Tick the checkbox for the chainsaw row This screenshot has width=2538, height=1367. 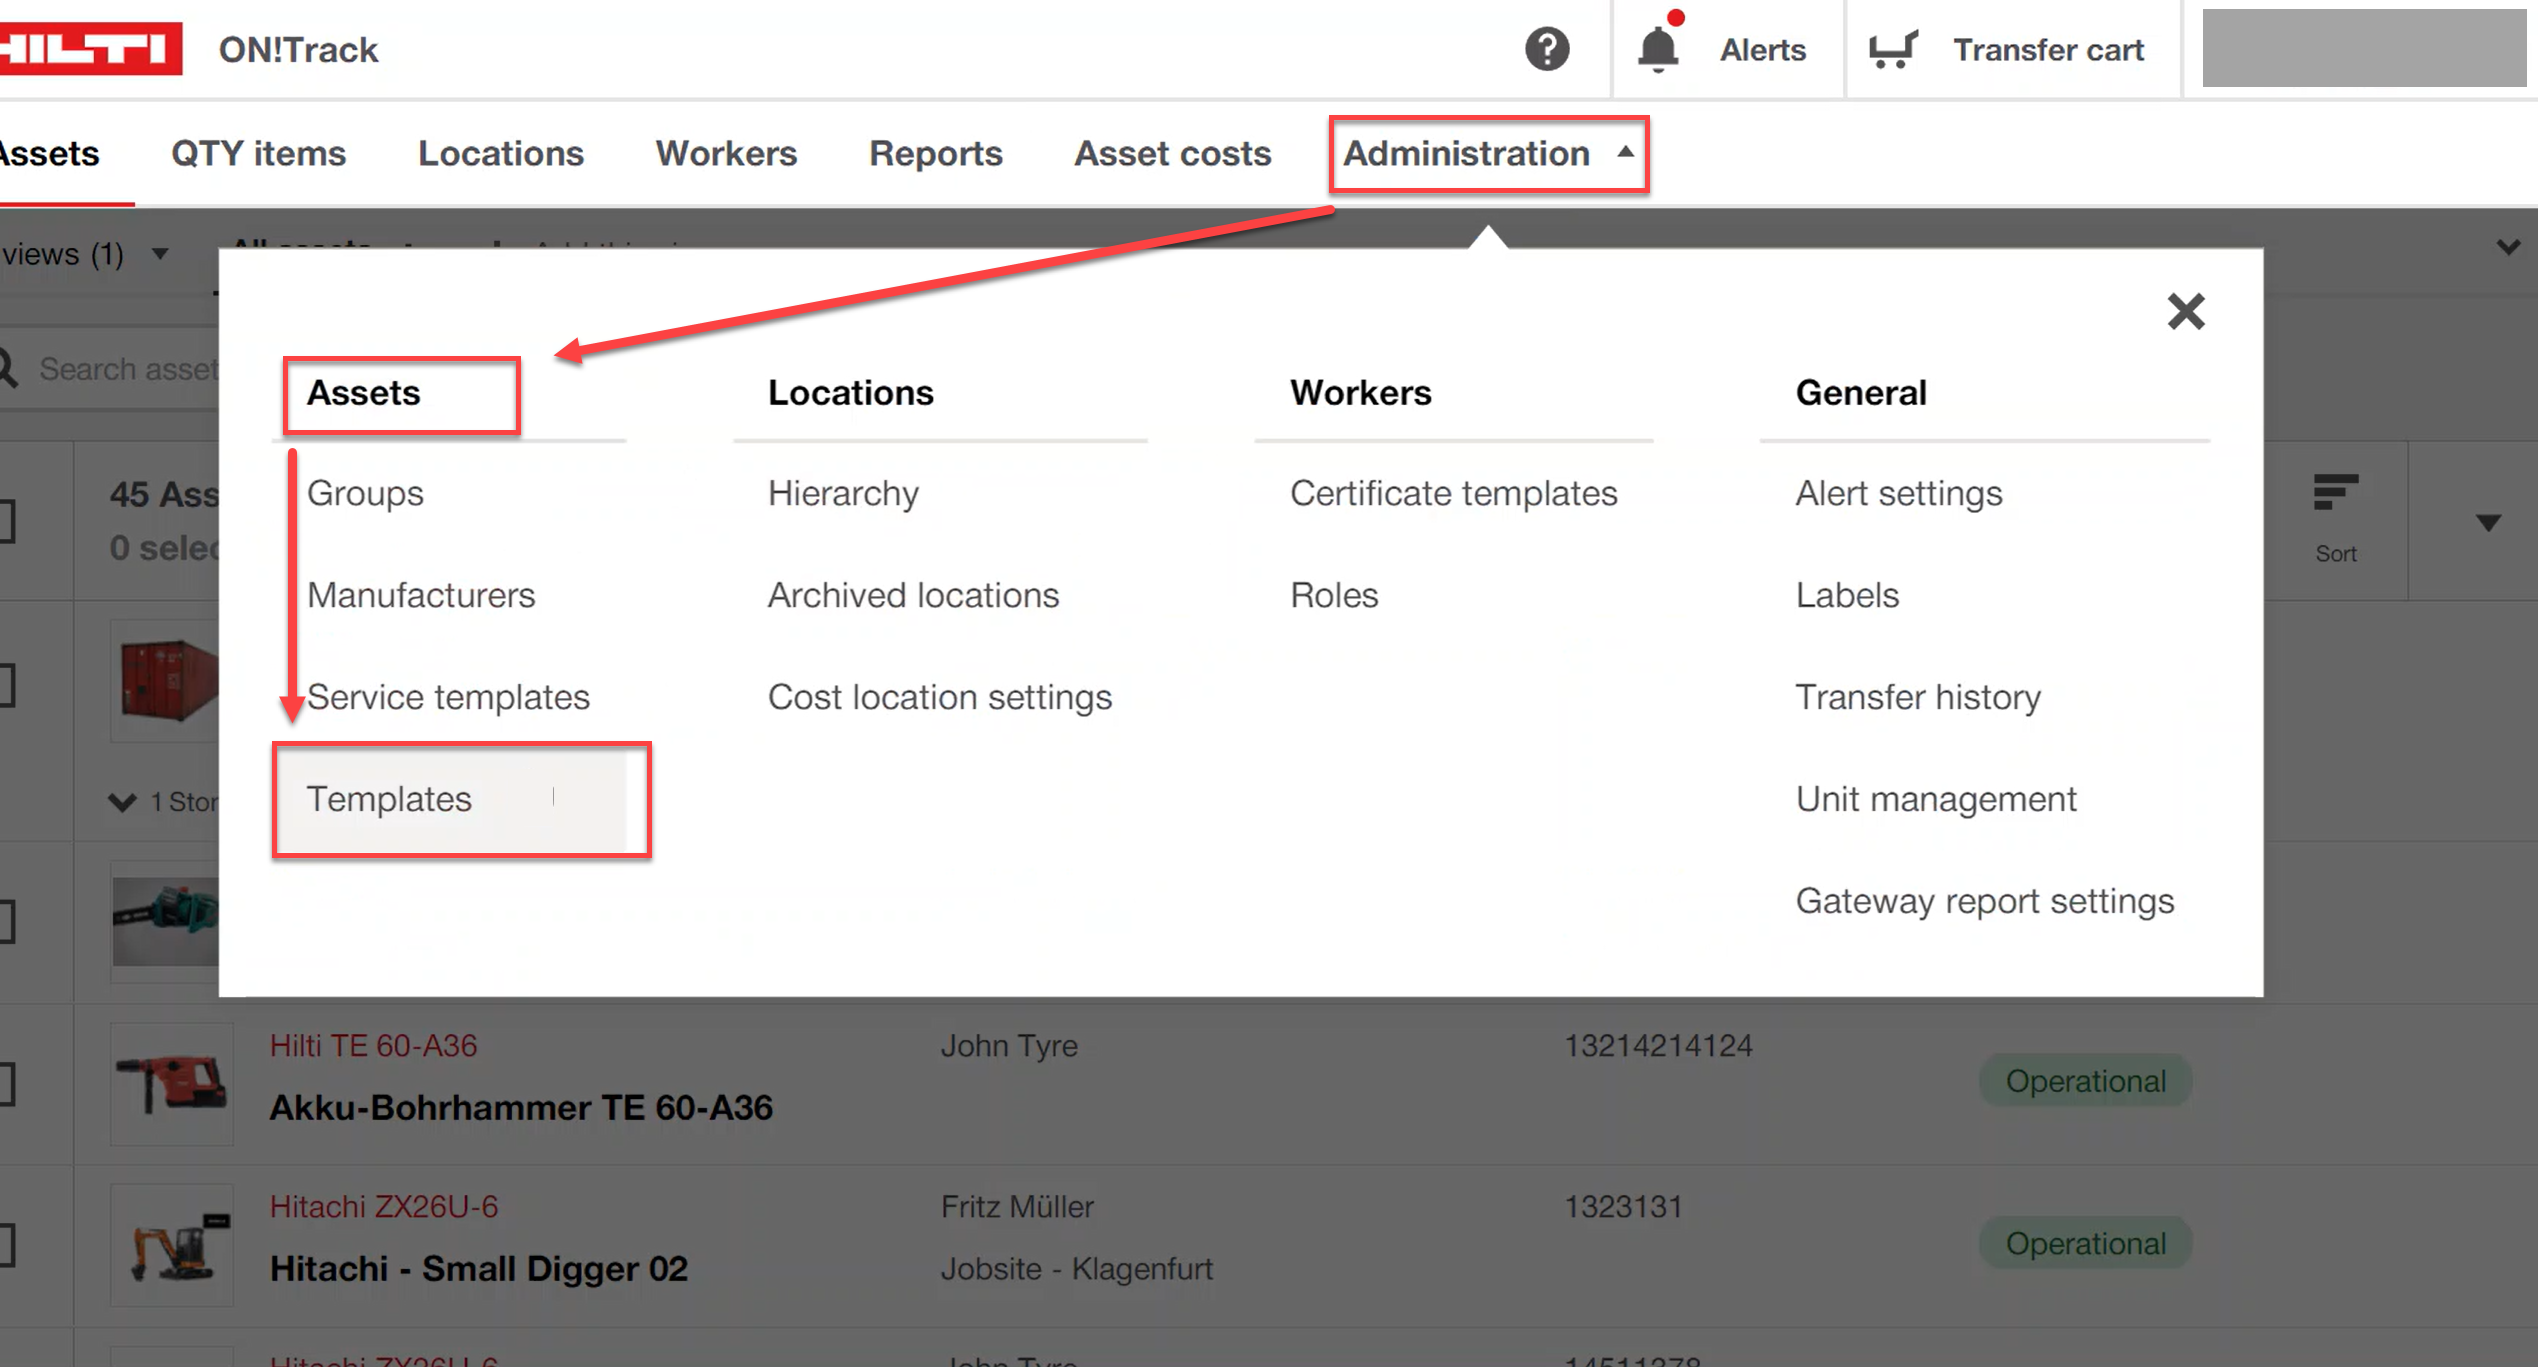pyautogui.click(x=6, y=921)
